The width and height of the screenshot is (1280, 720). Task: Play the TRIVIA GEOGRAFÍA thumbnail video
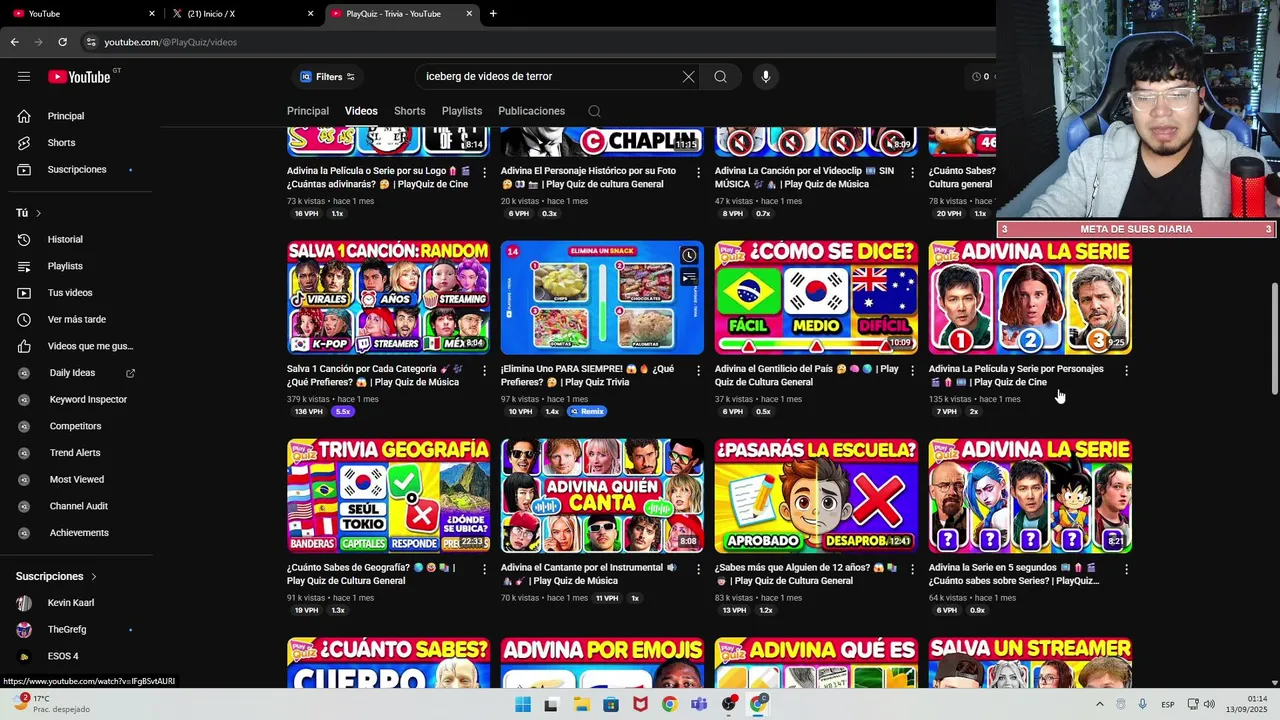coord(389,496)
